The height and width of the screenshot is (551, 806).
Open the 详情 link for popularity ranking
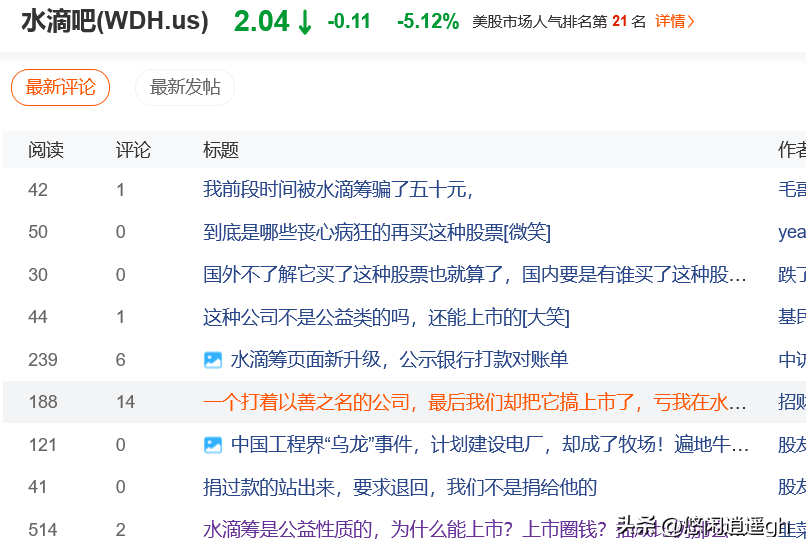click(x=674, y=21)
